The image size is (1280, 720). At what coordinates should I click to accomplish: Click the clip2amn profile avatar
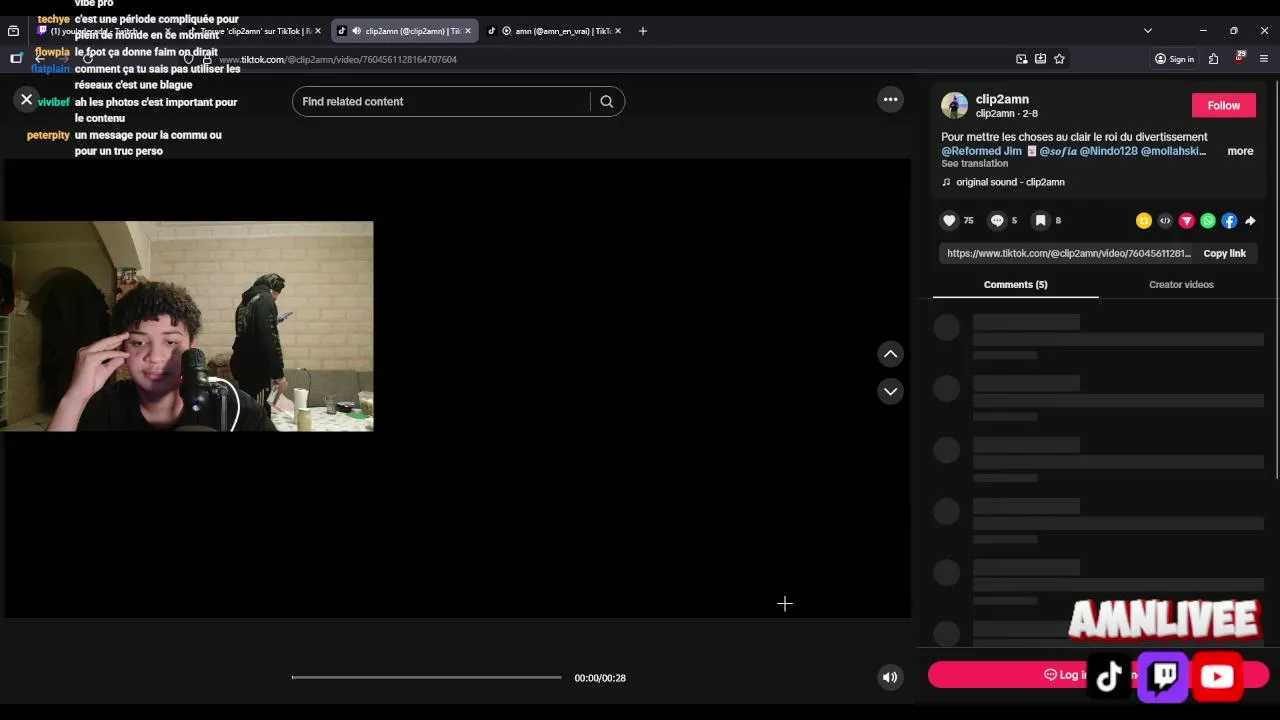click(x=954, y=105)
